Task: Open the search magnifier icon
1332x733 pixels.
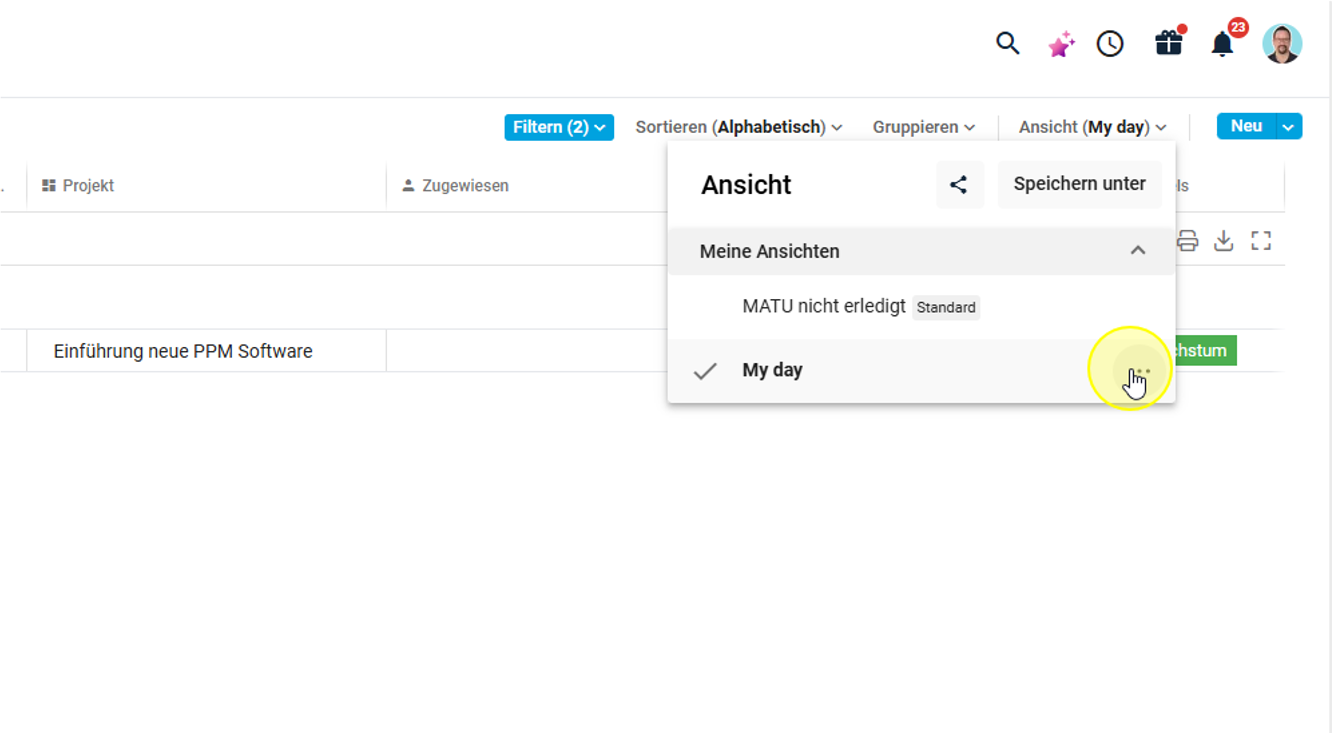Action: click(x=1007, y=44)
